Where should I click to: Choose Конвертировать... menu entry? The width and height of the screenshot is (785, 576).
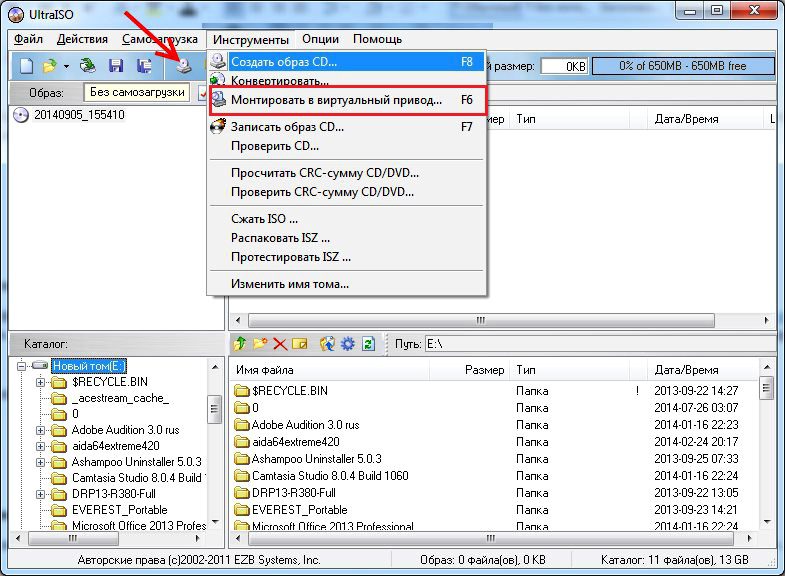click(x=347, y=80)
